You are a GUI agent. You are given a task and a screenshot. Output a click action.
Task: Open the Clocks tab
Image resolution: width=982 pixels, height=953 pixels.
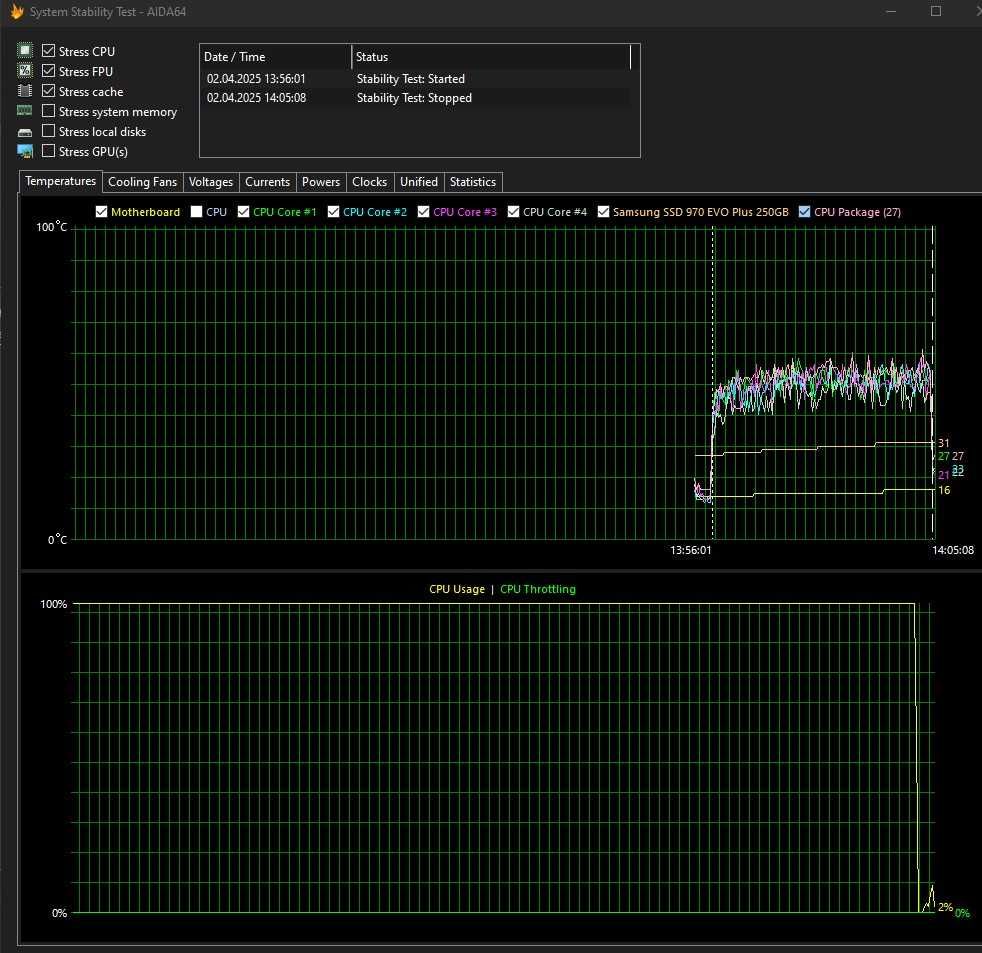pos(370,182)
